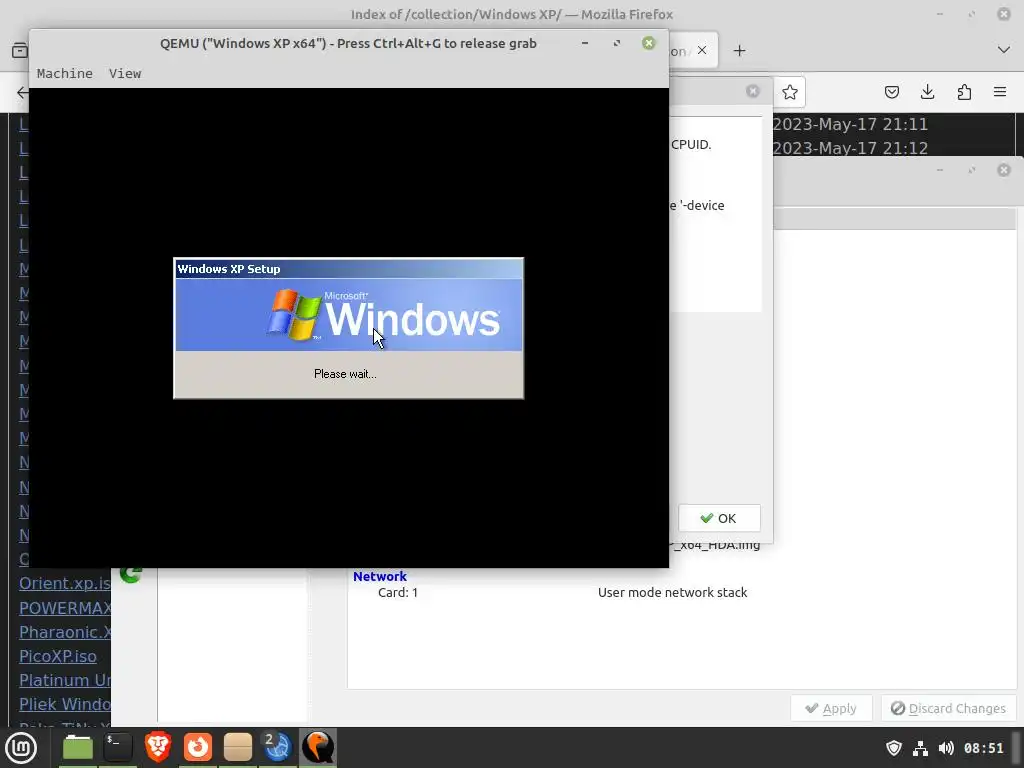
Task: Open Firefox hamburger application menu
Action: [x=1000, y=92]
